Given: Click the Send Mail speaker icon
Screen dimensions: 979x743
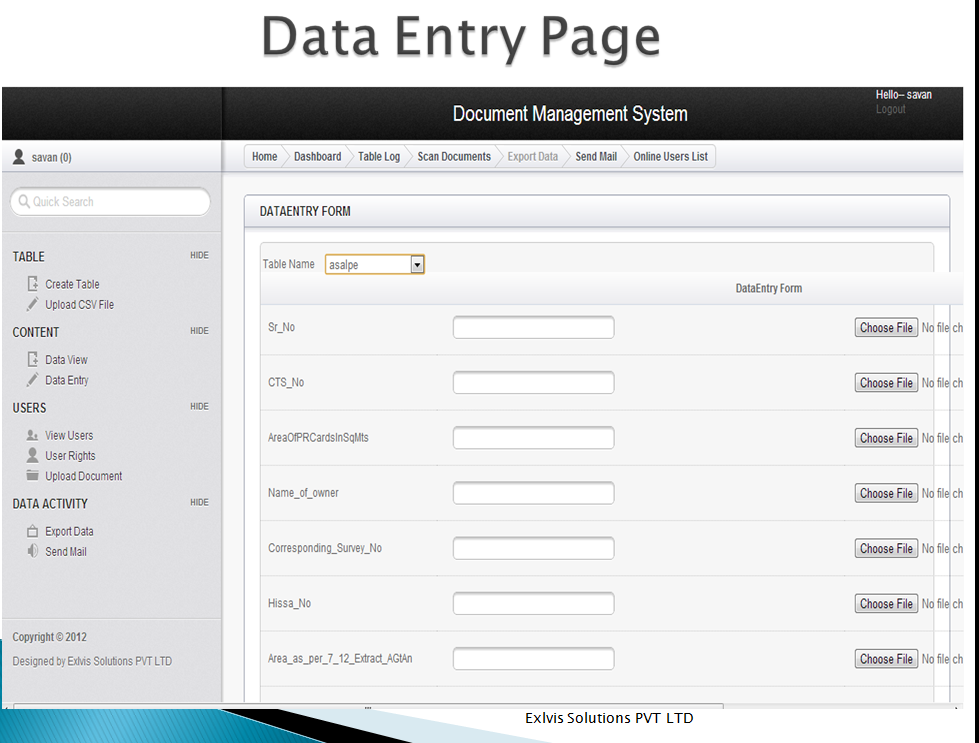Looking at the screenshot, I should [33, 551].
